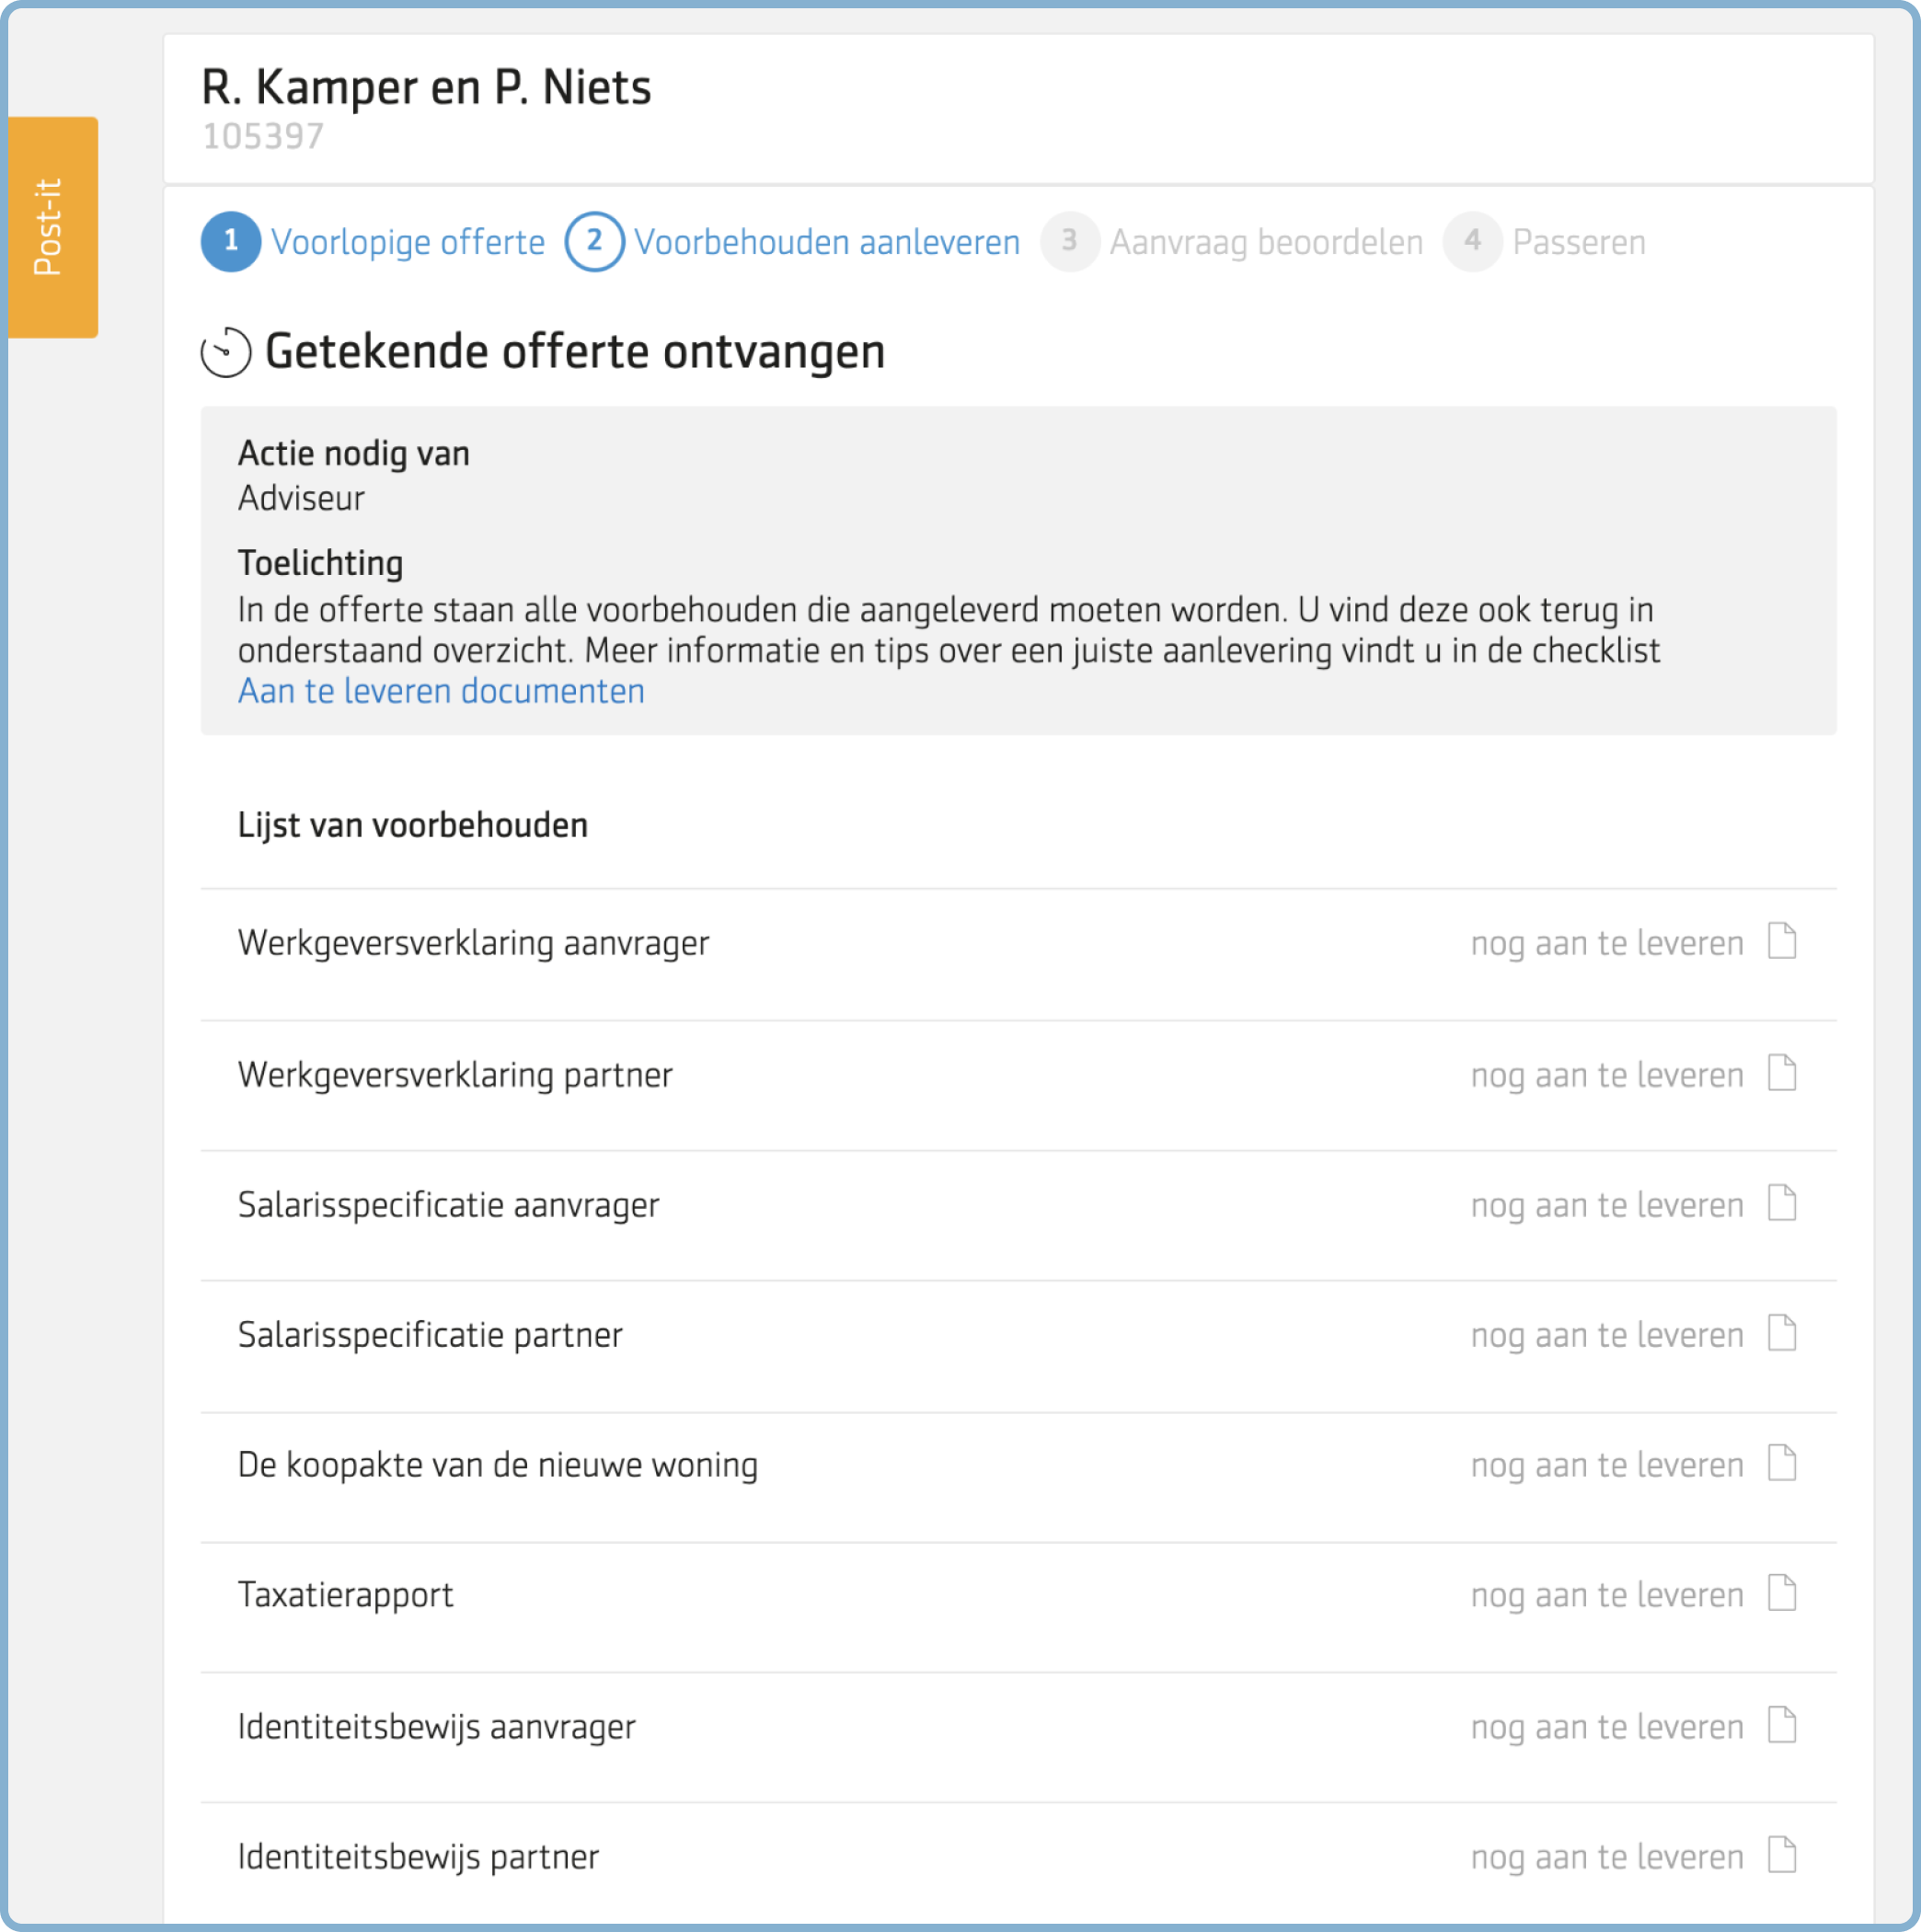Click 'nog aan te leveren' for Taxatierapport

[x=1607, y=1595]
